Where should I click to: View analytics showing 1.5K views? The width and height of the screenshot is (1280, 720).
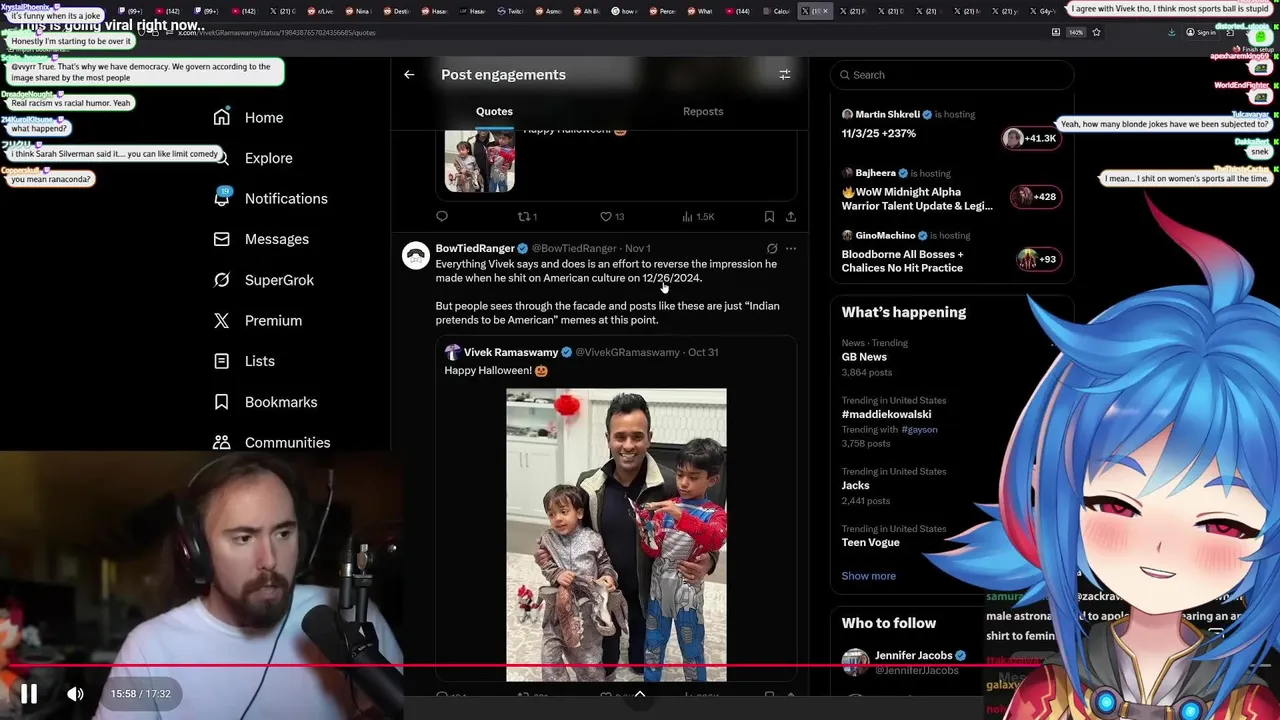698,216
